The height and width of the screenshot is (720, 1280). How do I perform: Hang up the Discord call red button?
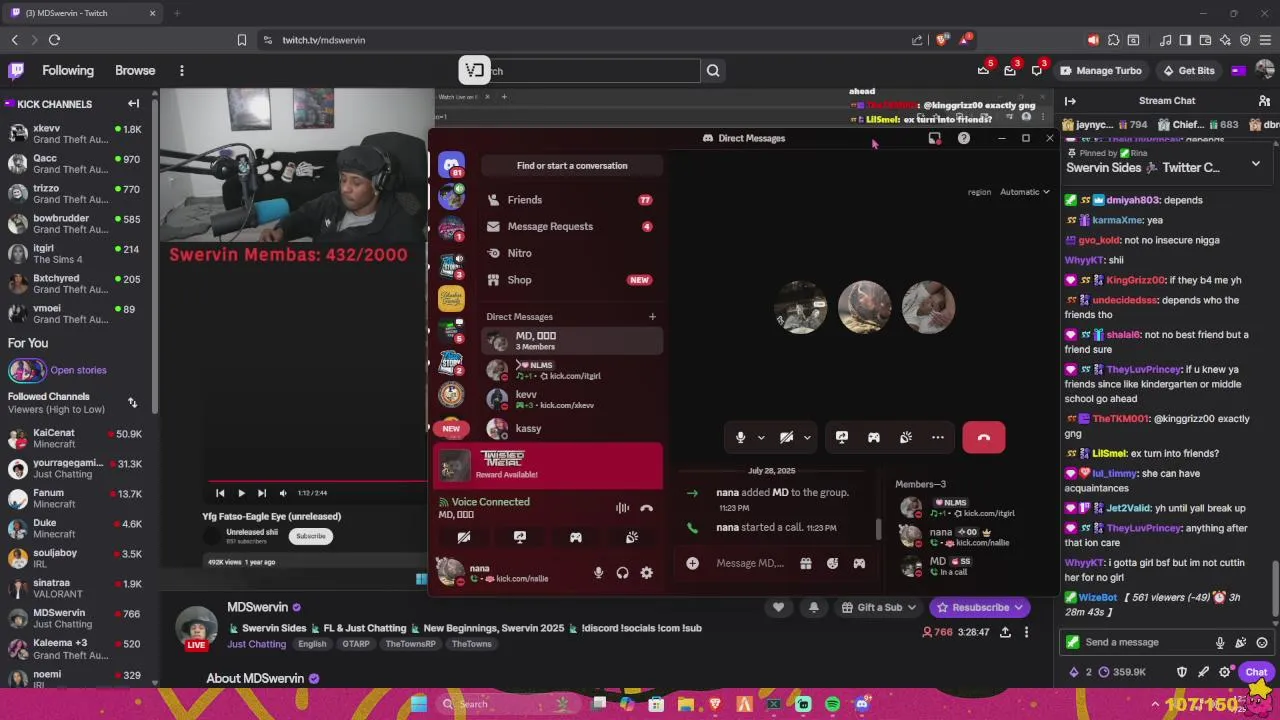click(x=984, y=437)
